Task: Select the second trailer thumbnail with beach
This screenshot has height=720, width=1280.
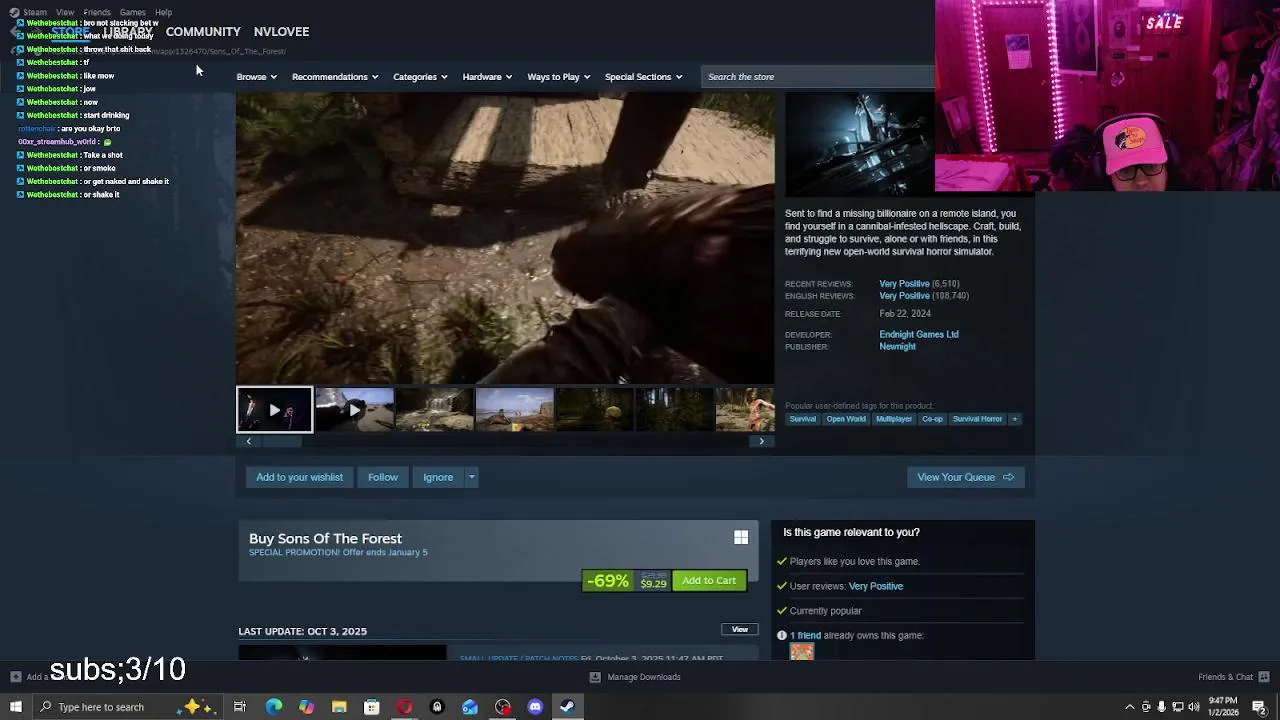Action: pos(354,410)
